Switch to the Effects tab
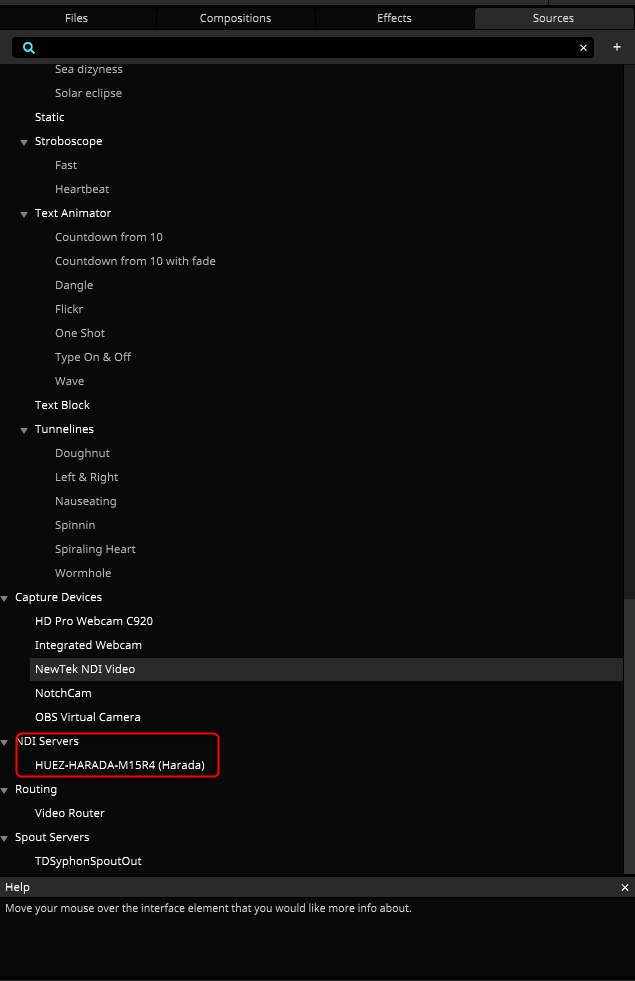Viewport: 635px width, 981px height. 394,18
